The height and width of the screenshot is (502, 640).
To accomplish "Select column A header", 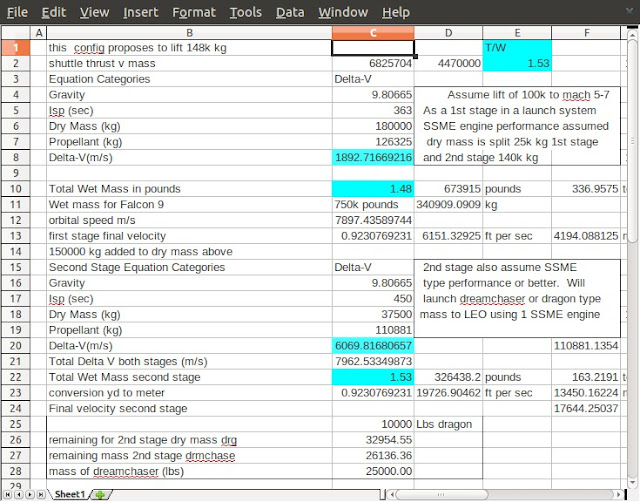I will click(38, 33).
